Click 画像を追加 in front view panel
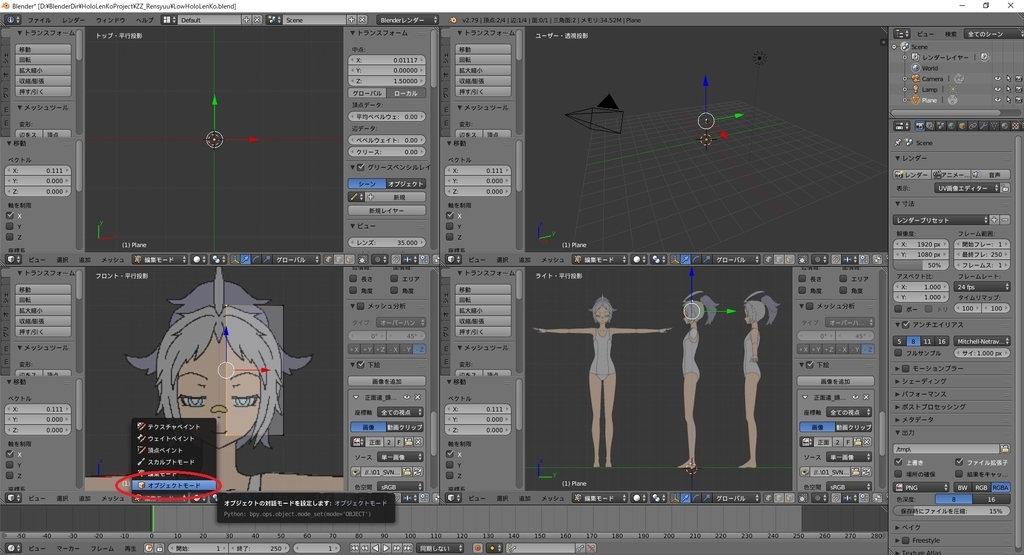1024x555 pixels. (x=387, y=381)
